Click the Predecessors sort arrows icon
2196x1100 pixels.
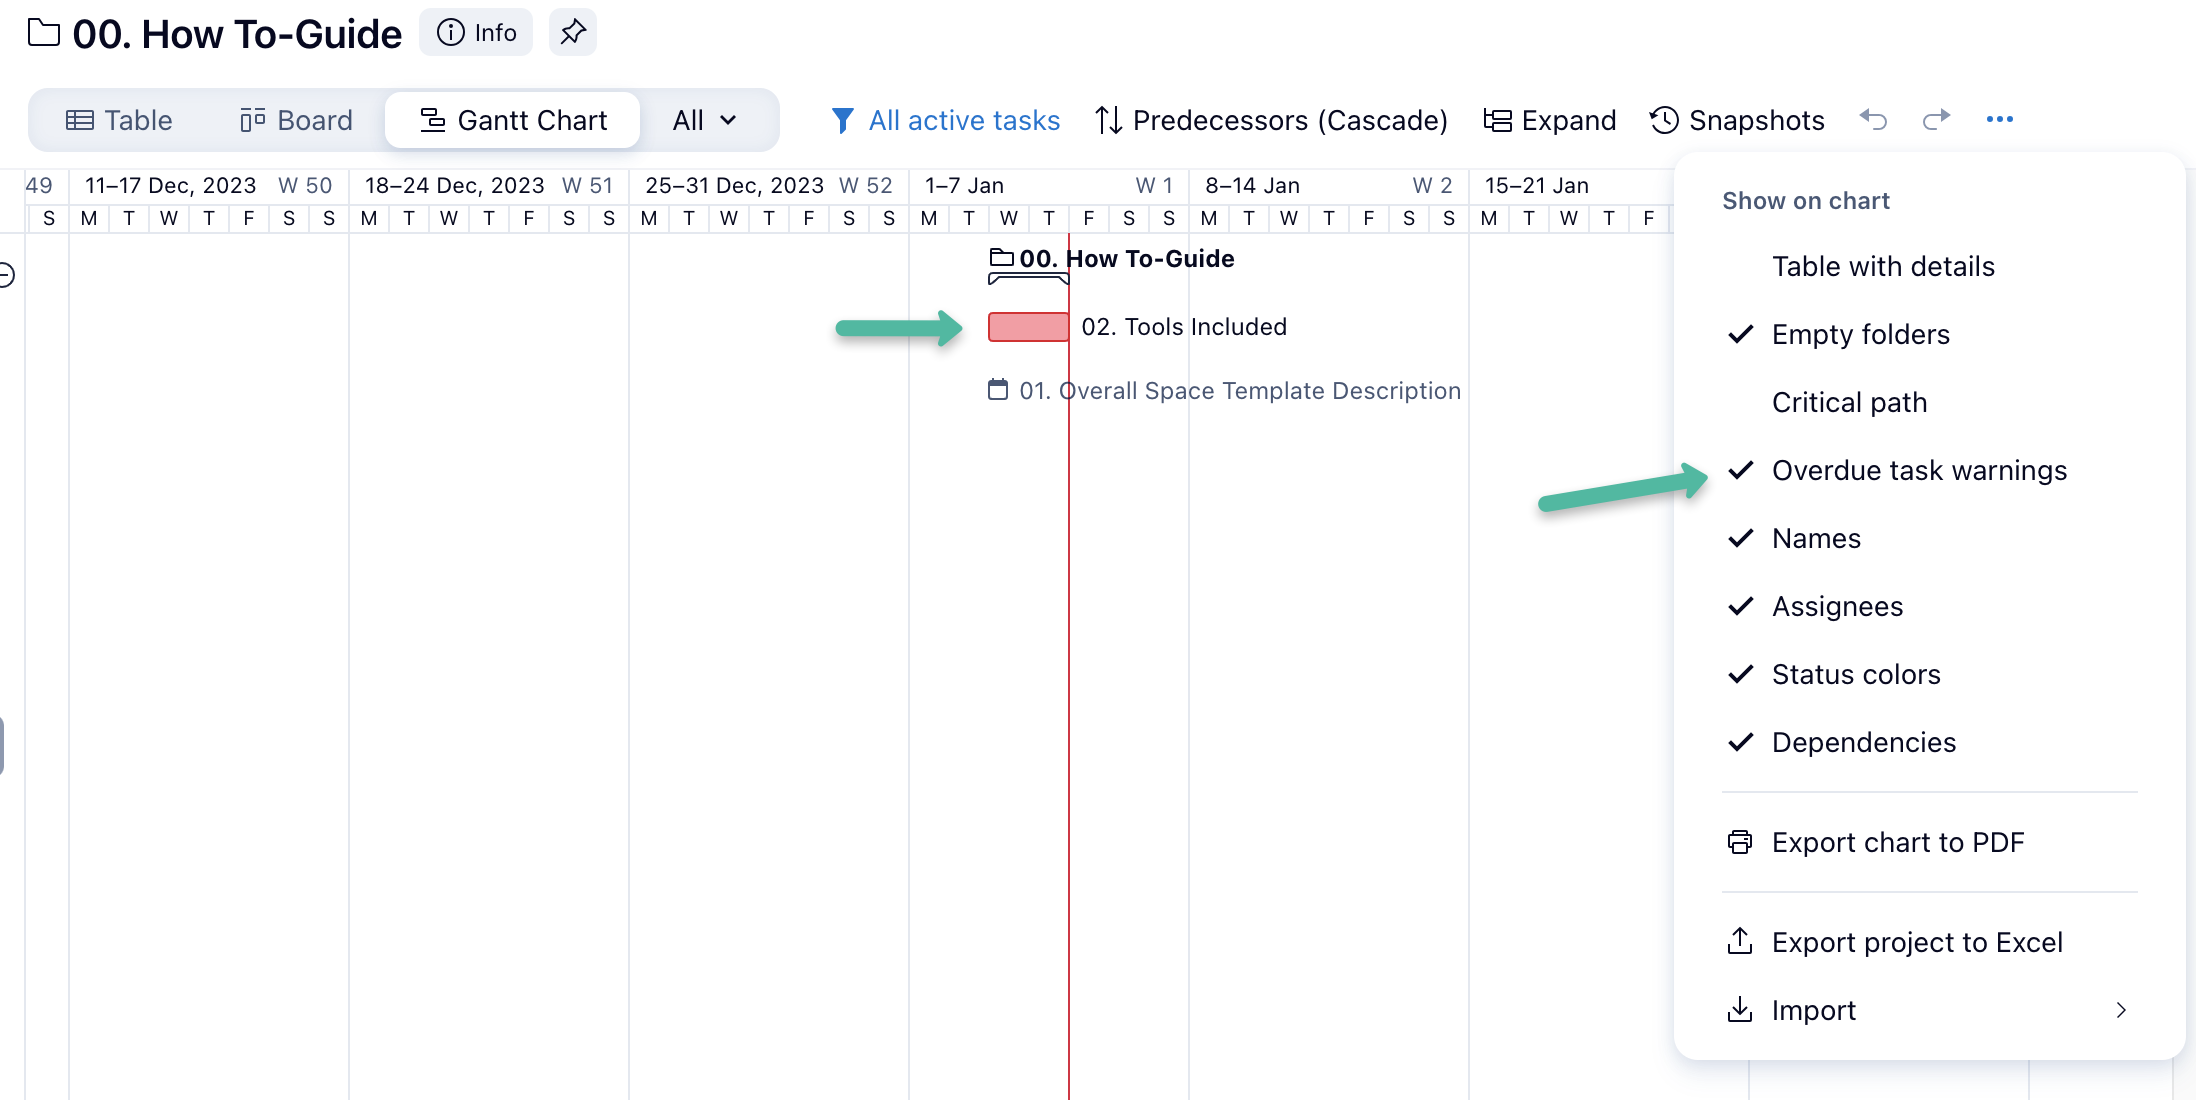pyautogui.click(x=1108, y=120)
